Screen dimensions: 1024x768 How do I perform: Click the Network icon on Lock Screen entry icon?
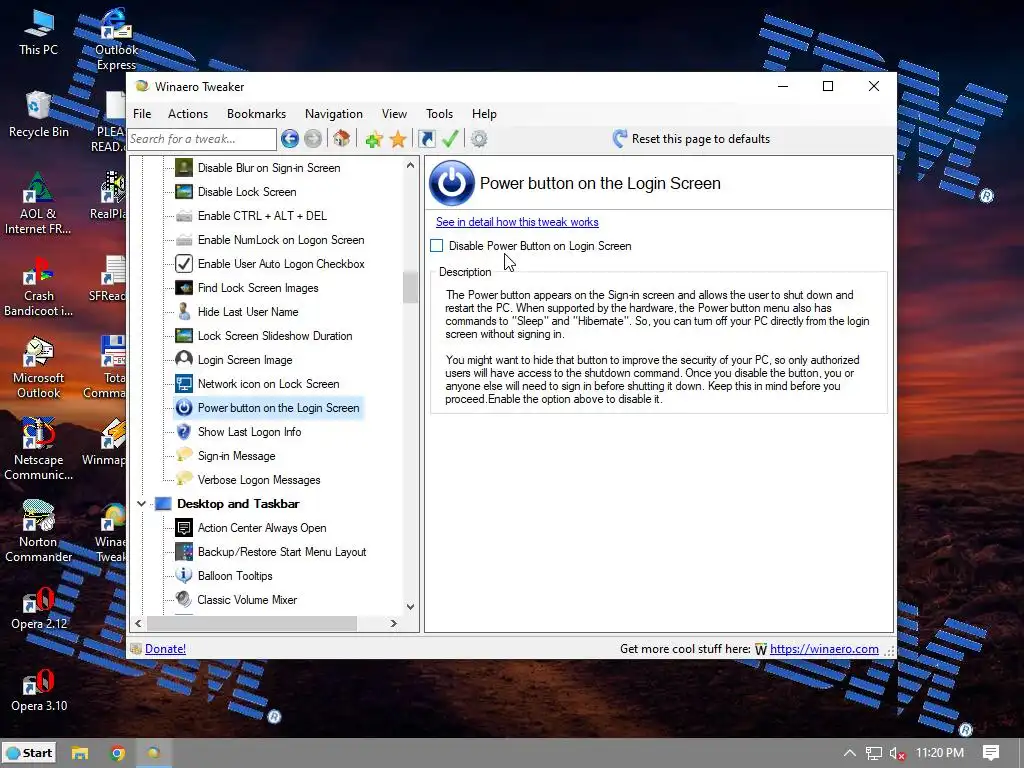pos(184,384)
